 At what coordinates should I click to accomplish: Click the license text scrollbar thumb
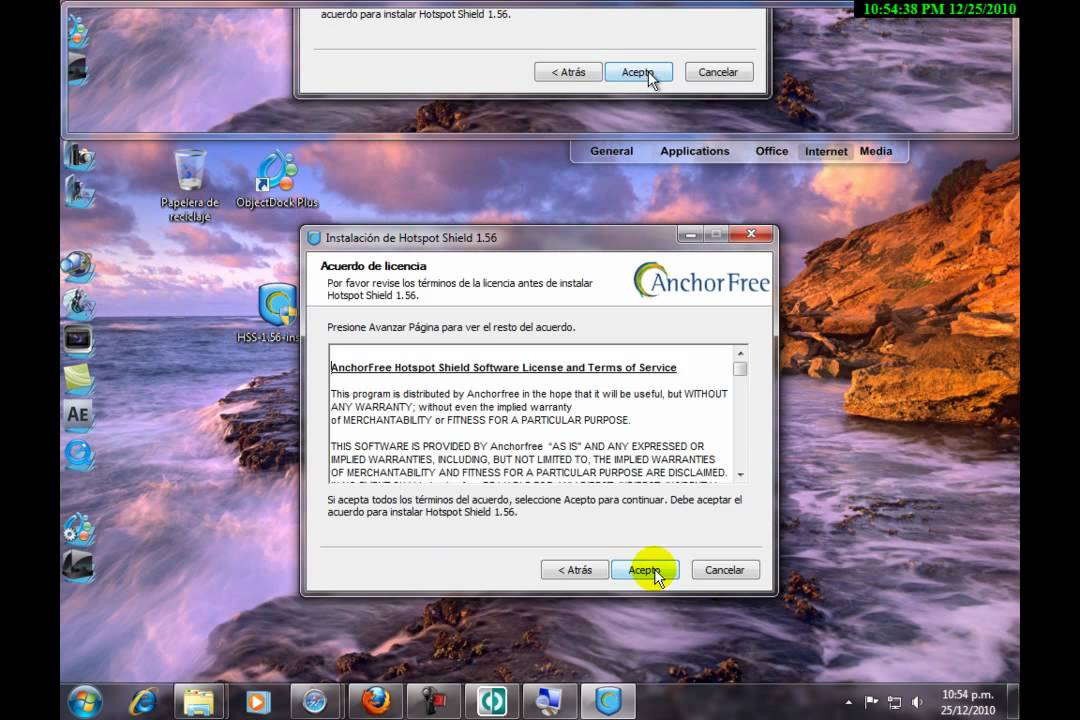740,369
